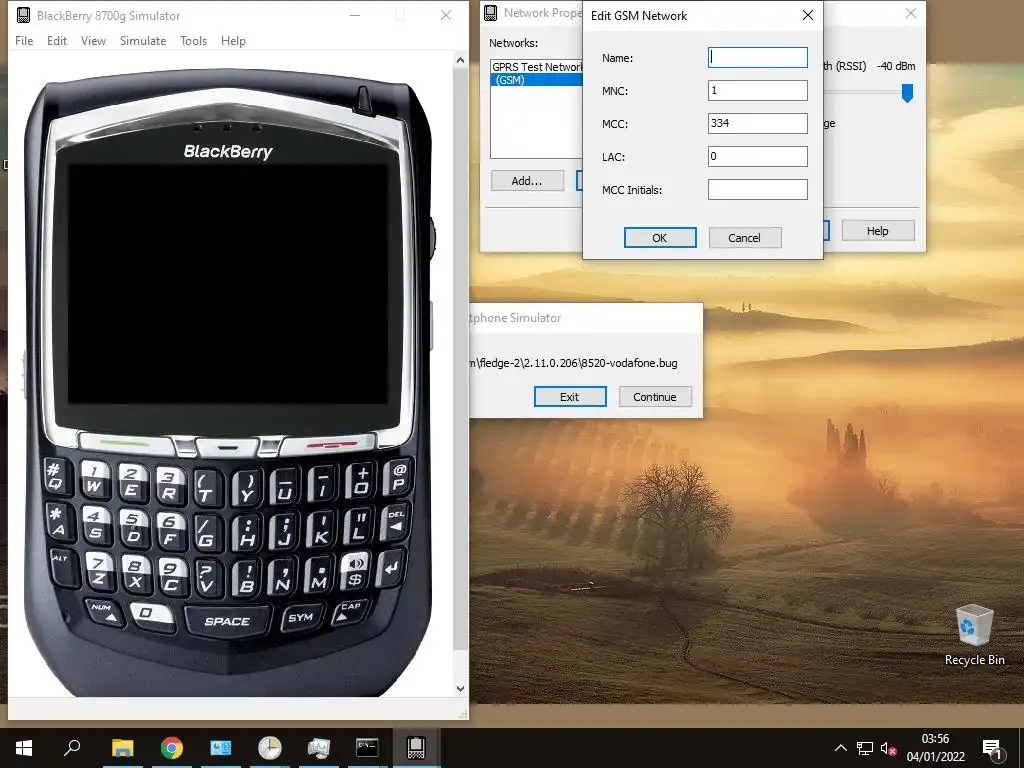Show hidden system tray icons
Viewport: 1024px width, 768px height.
click(x=840, y=748)
